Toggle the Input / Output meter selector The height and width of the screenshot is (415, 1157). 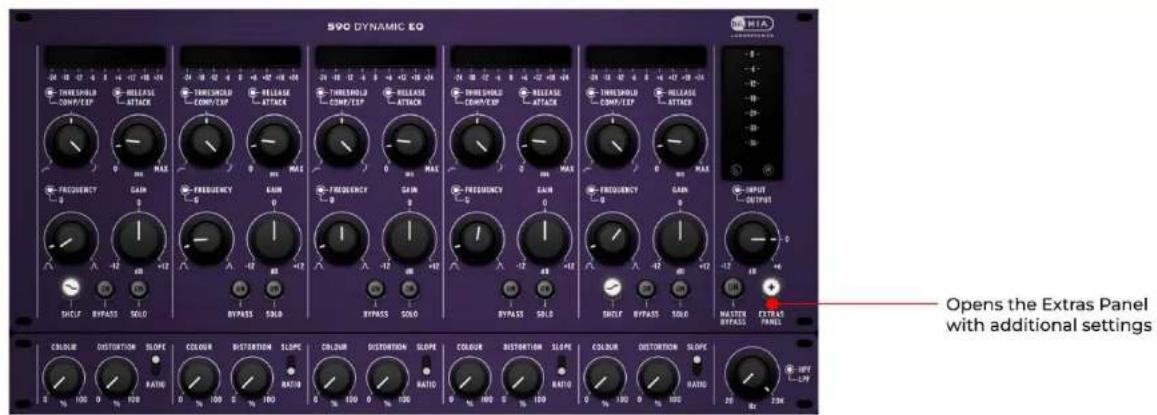pyautogui.click(x=736, y=191)
